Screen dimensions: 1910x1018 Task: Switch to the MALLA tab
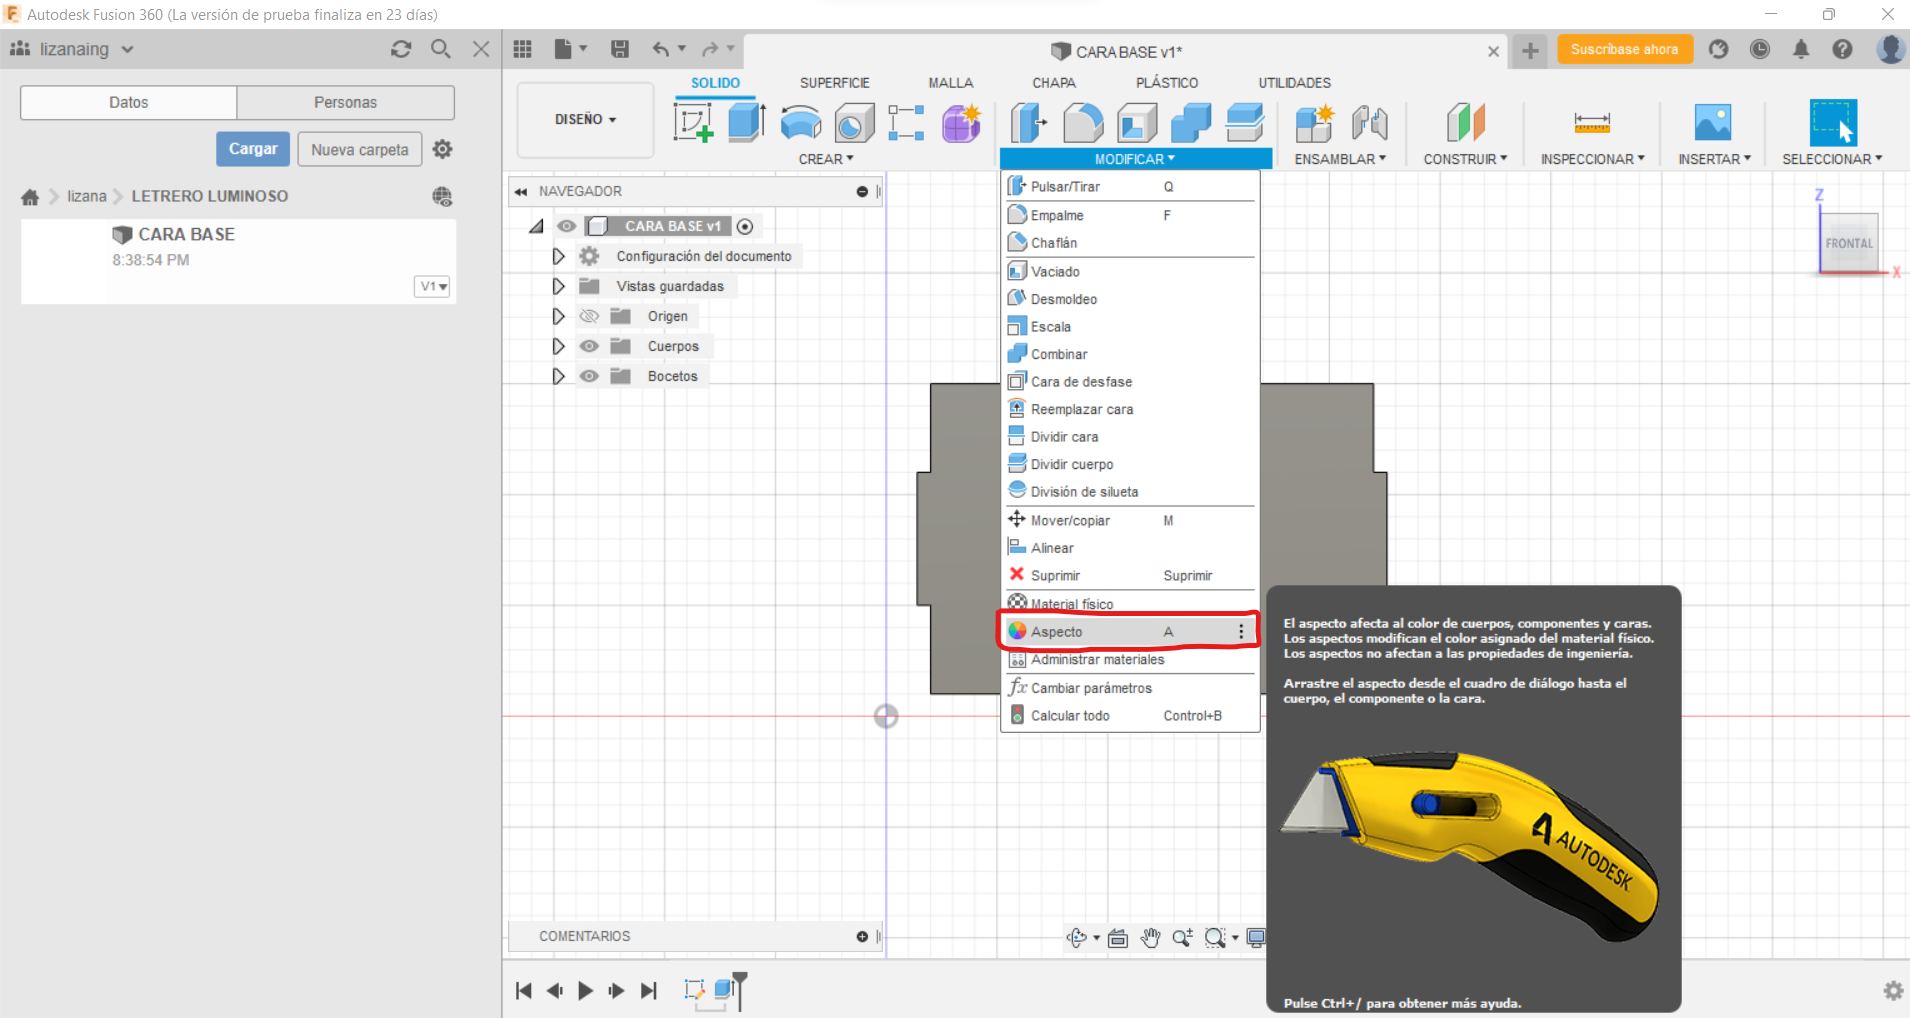point(950,83)
